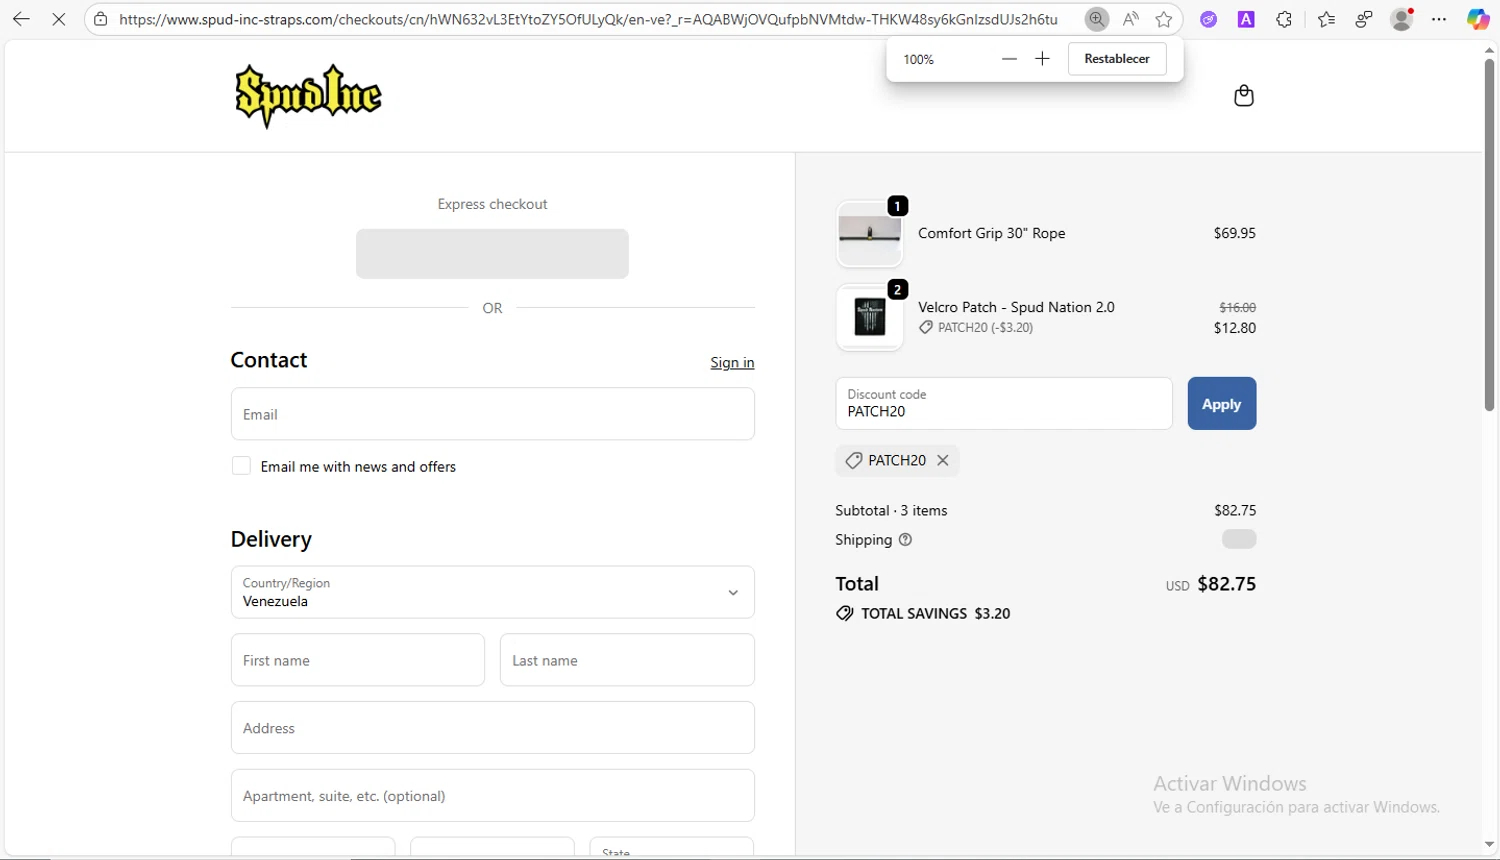The image size is (1500, 860).
Task: Click scrollbar up arrow
Action: click(1489, 49)
